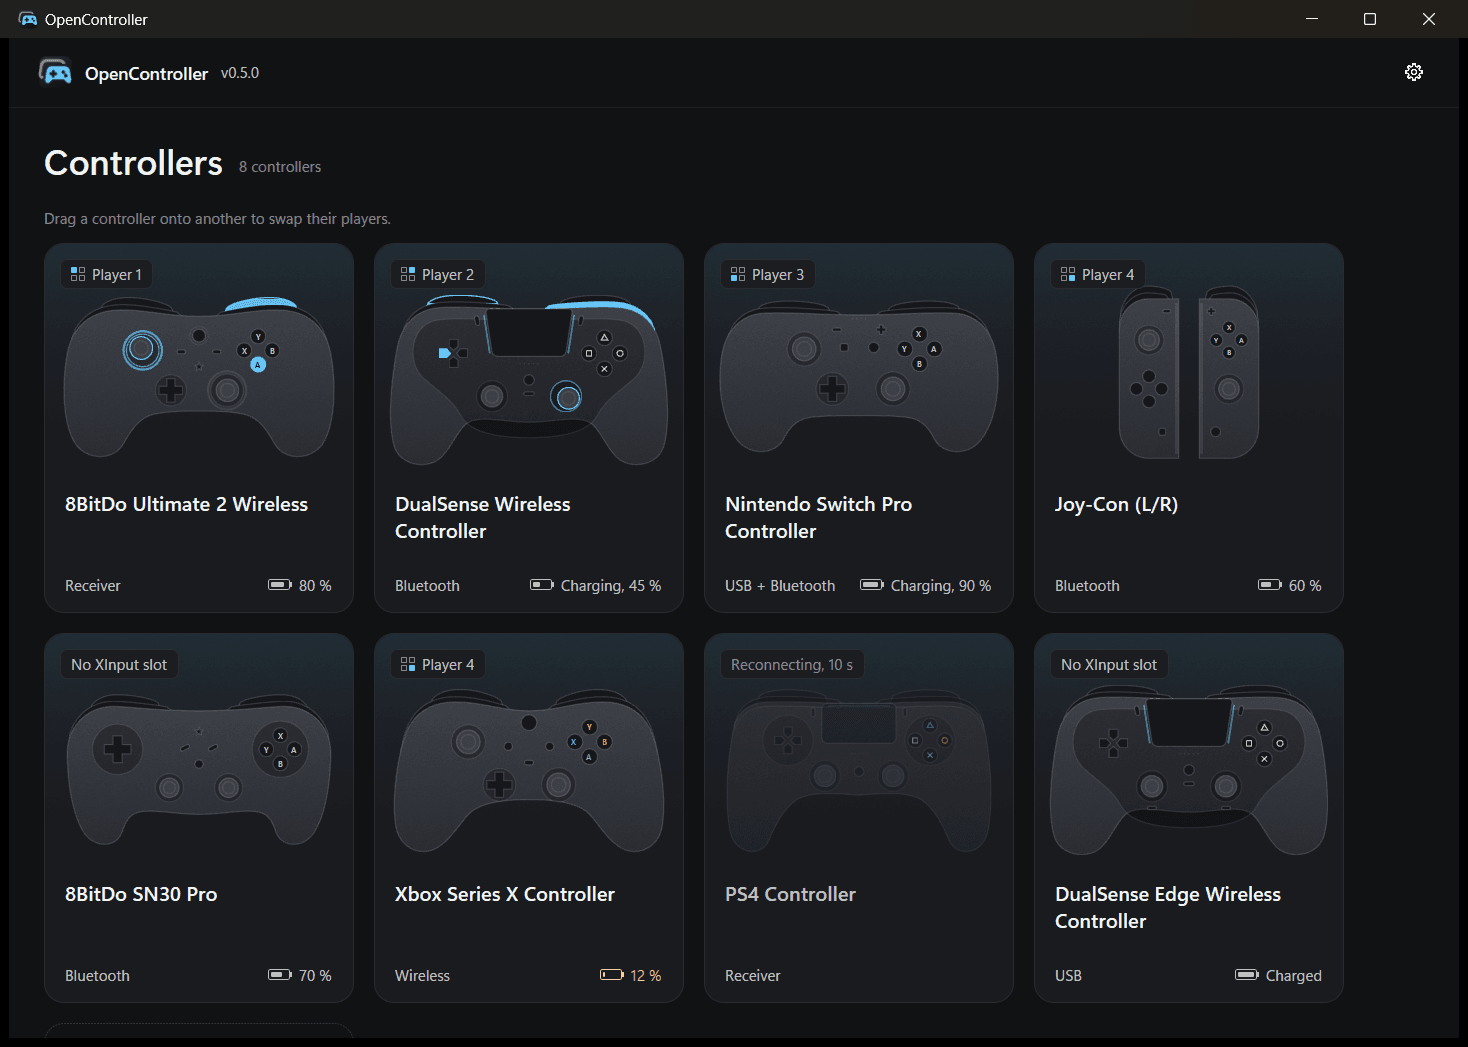Click battery icon showing 70 %
1468x1047 pixels.
point(280,974)
